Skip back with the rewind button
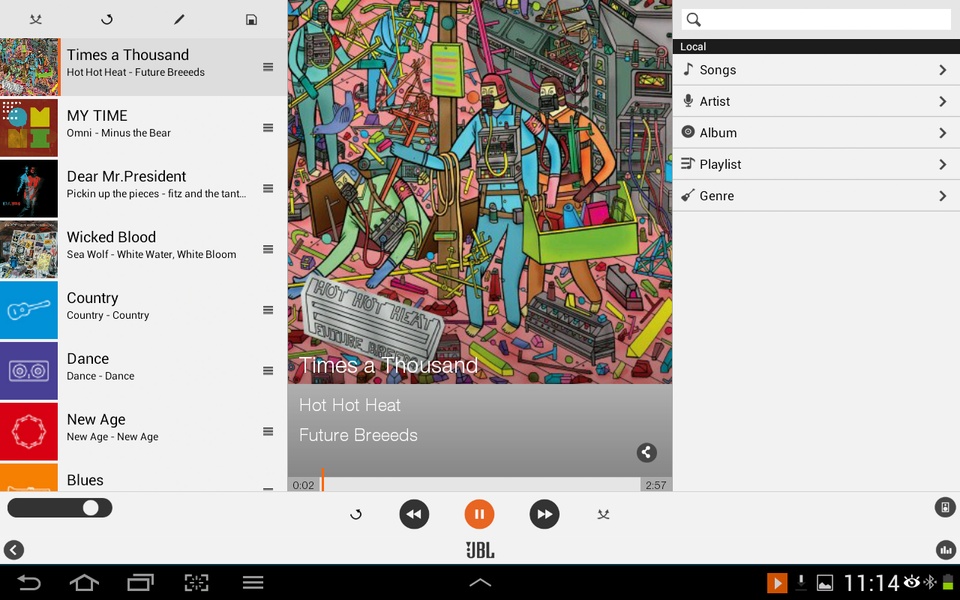This screenshot has width=960, height=600. (x=414, y=514)
